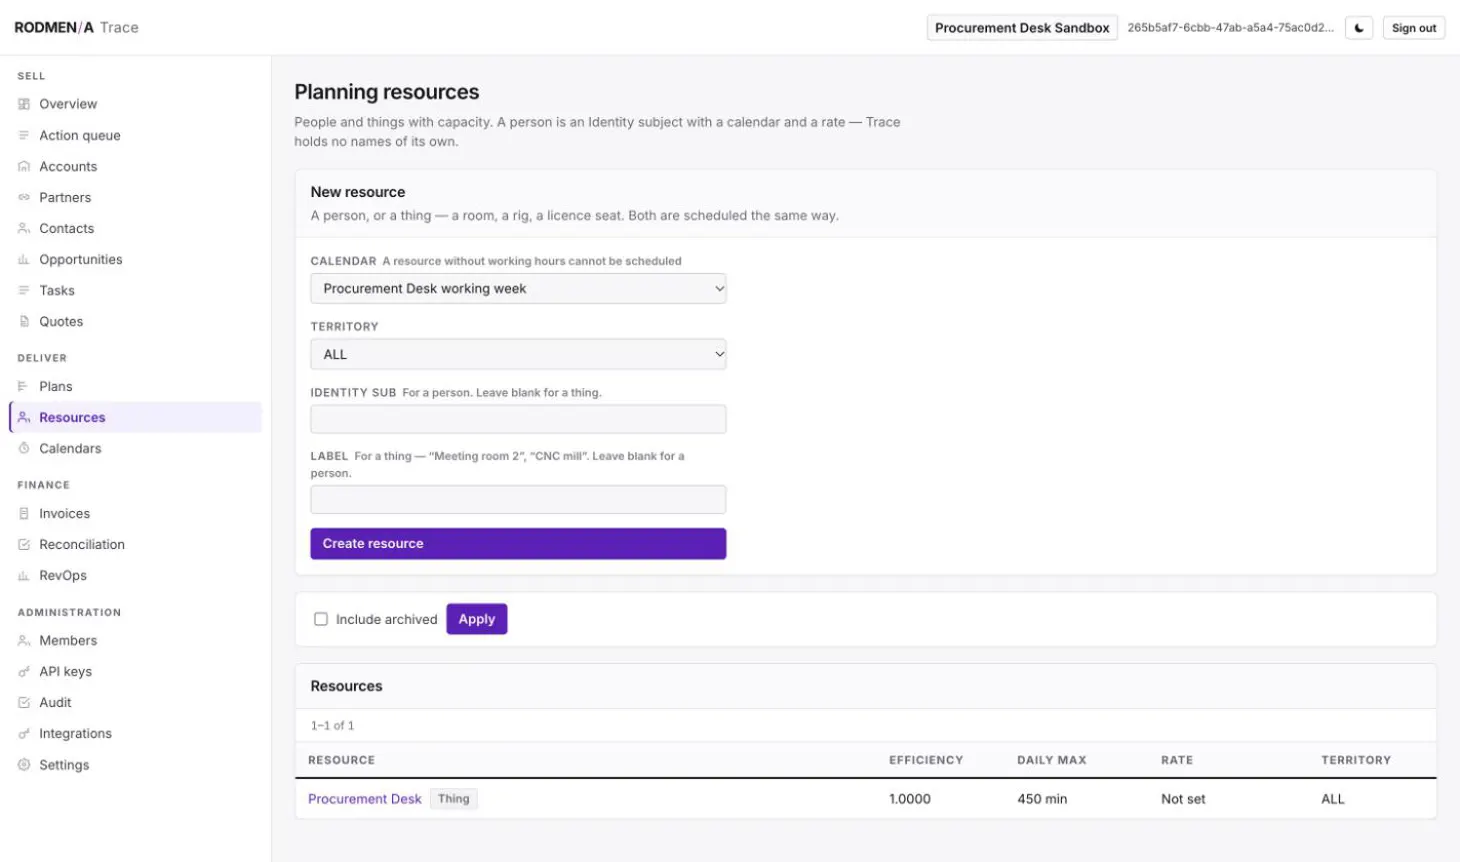Viewport: 1460px width, 862px height.
Task: Open the Integrations page
Action: point(135,733)
